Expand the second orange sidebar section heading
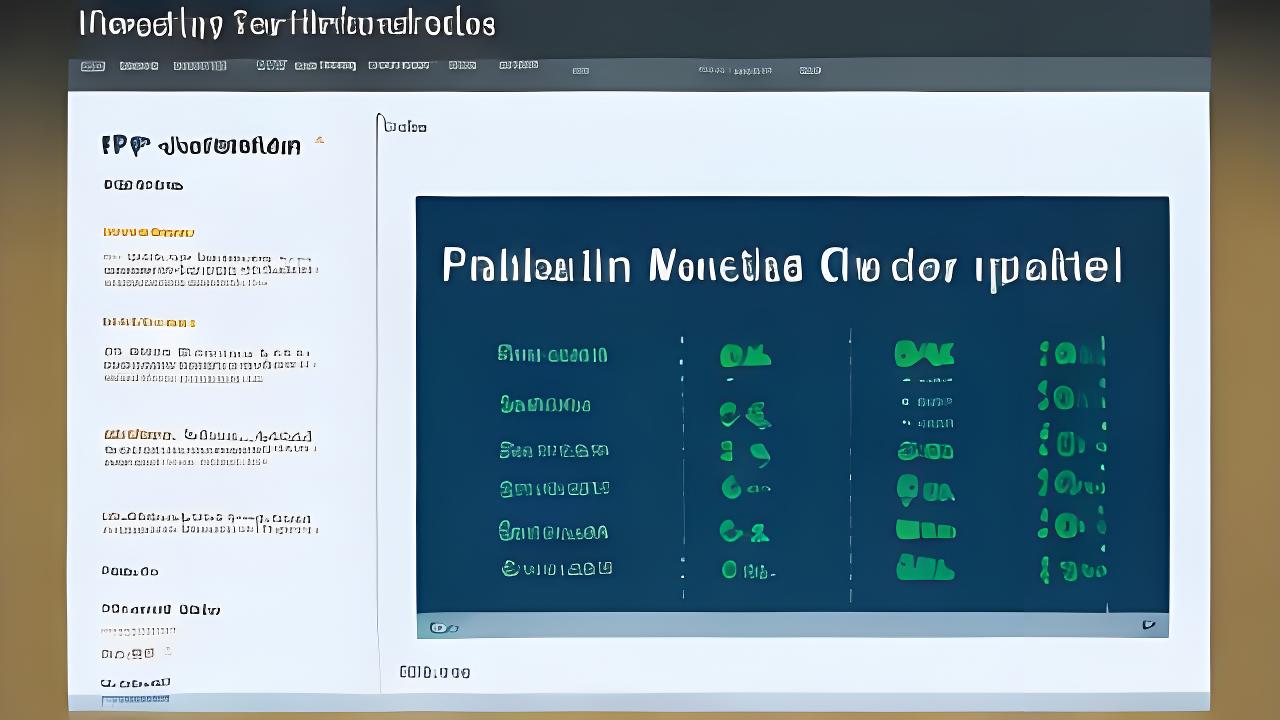The image size is (1280, 720). (148, 323)
